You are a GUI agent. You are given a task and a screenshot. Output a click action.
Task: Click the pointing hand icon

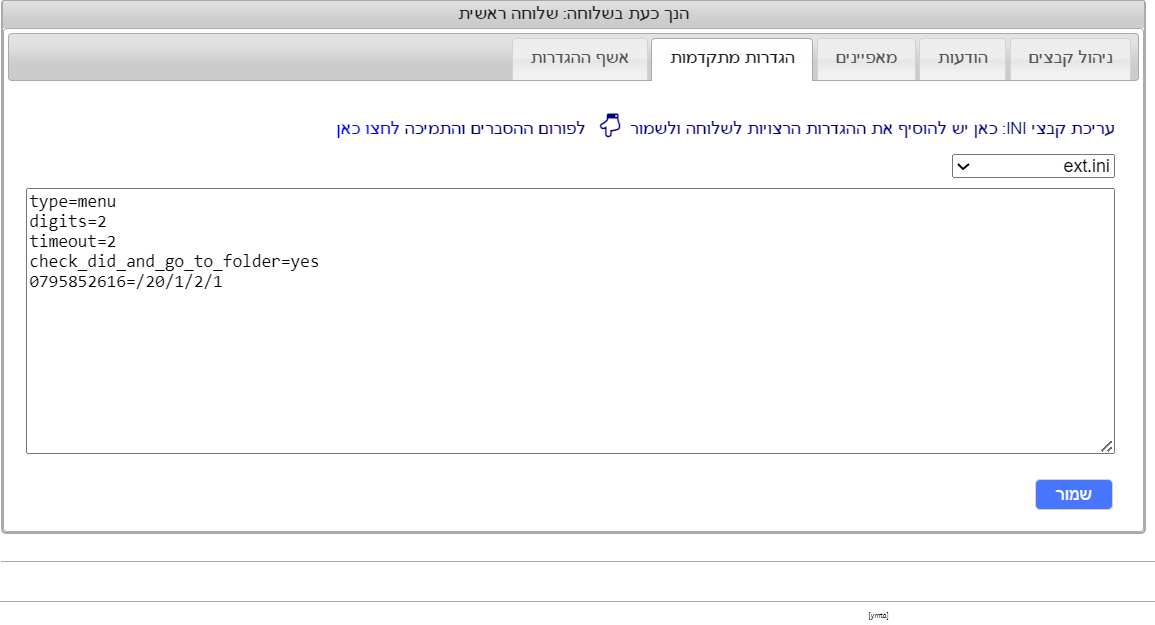click(x=610, y=125)
